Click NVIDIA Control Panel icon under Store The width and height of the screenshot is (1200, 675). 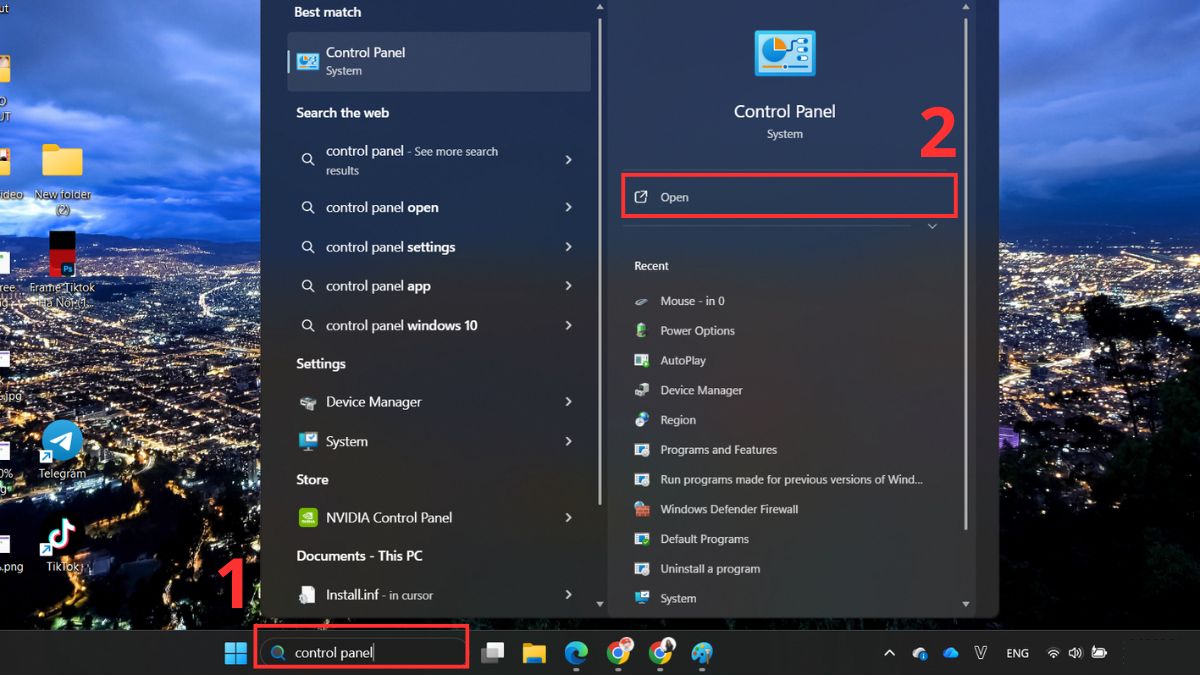308,517
